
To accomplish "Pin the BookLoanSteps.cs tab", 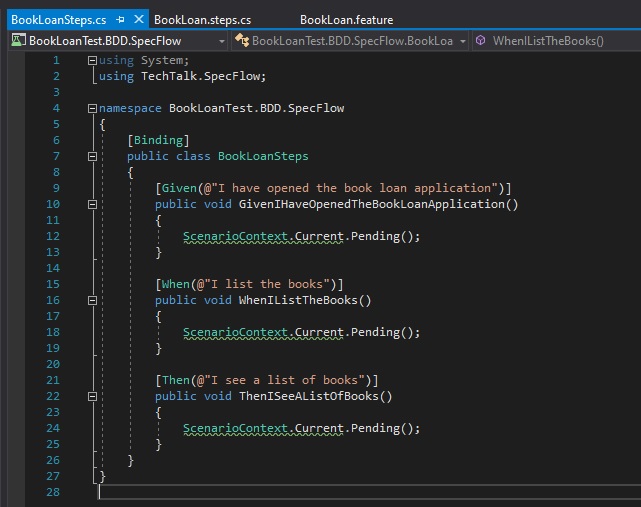I will click(120, 20).
